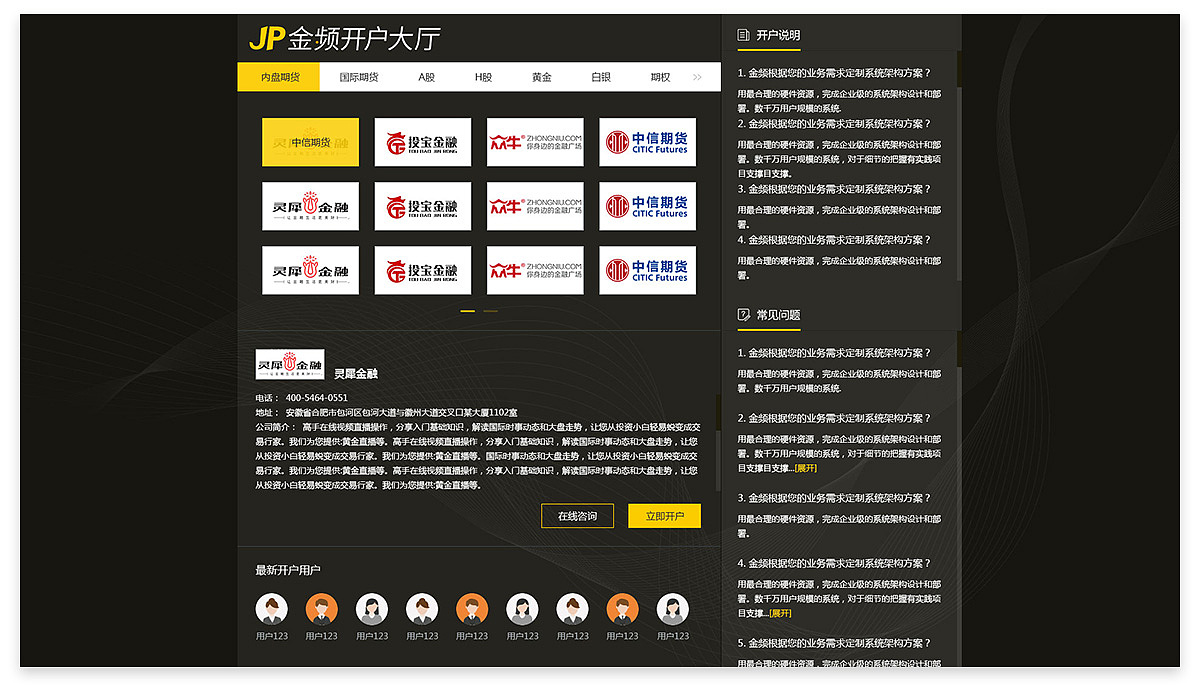Click the last 用户123 avatar on the right

[x=672, y=608]
